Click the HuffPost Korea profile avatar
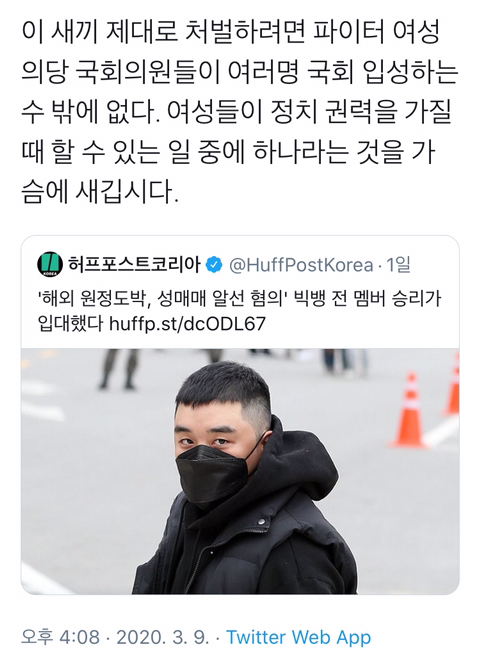 coord(50,264)
